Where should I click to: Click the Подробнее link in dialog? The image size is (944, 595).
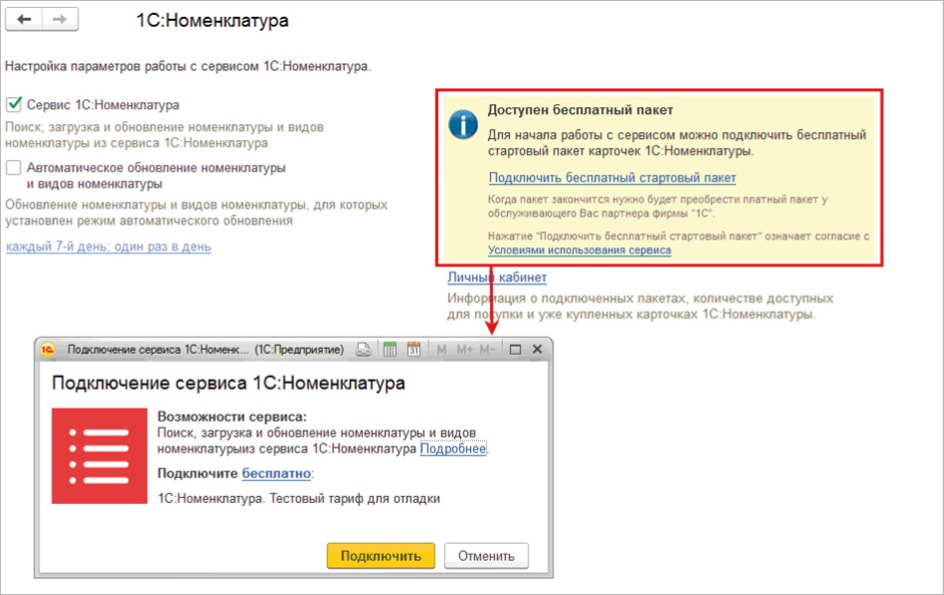[453, 449]
